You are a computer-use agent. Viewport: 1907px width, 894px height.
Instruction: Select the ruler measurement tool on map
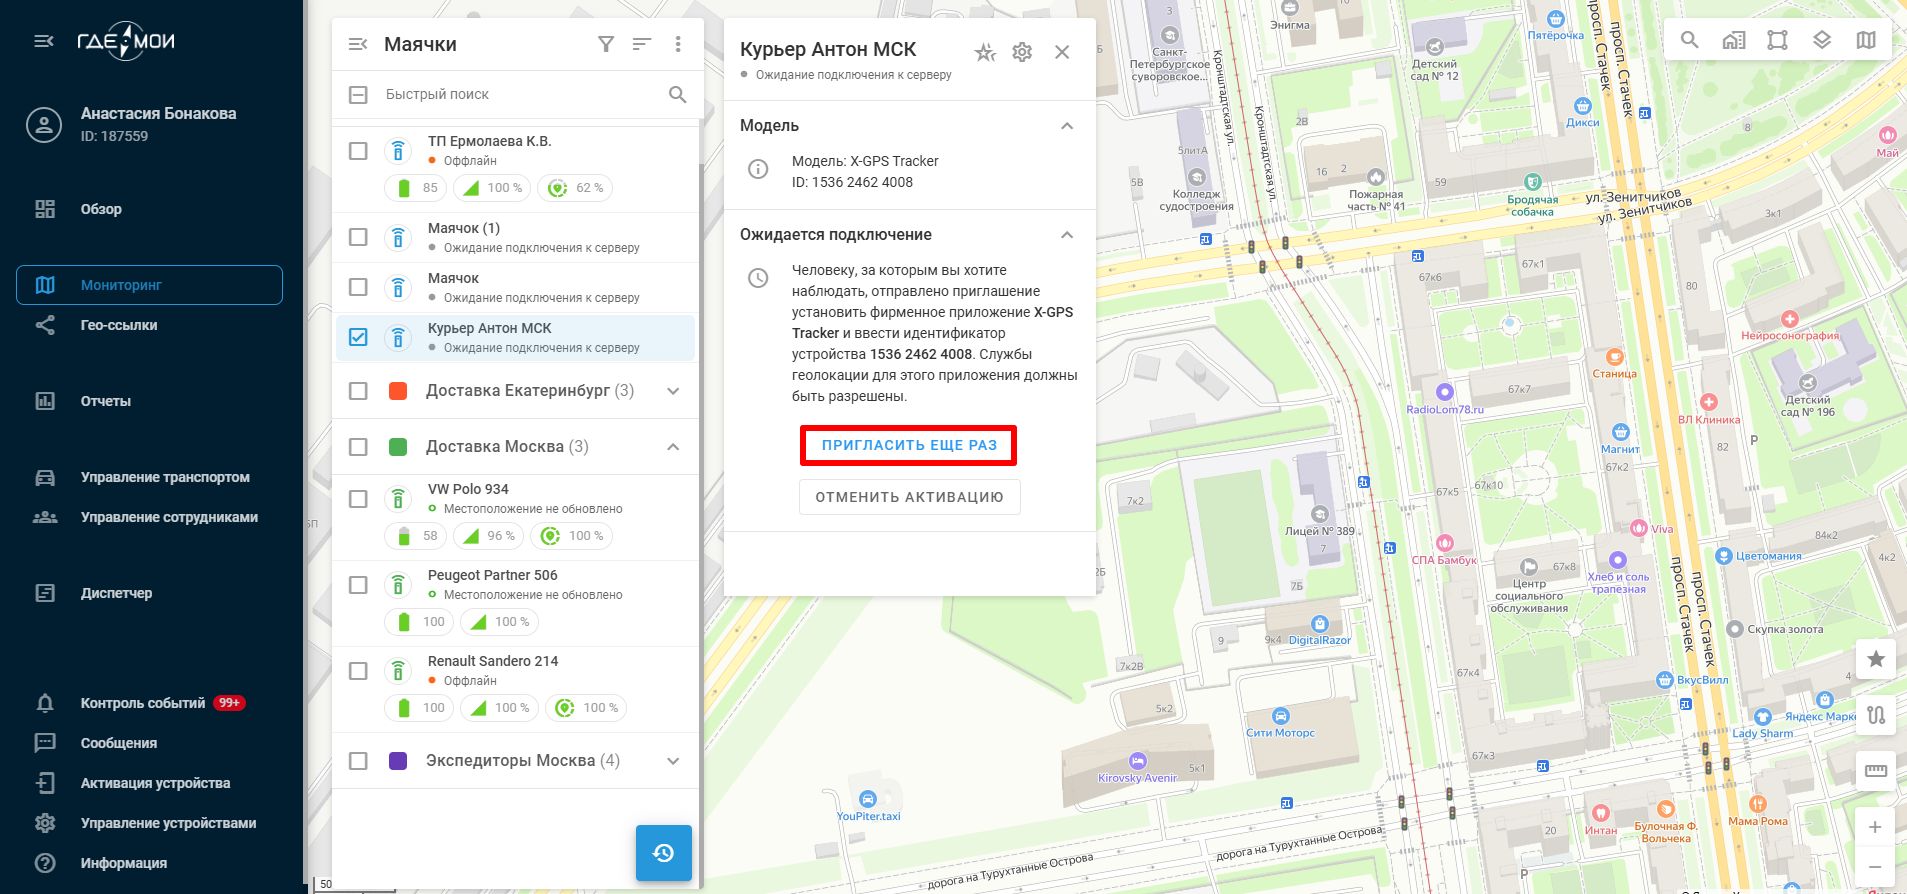pyautogui.click(x=1875, y=770)
